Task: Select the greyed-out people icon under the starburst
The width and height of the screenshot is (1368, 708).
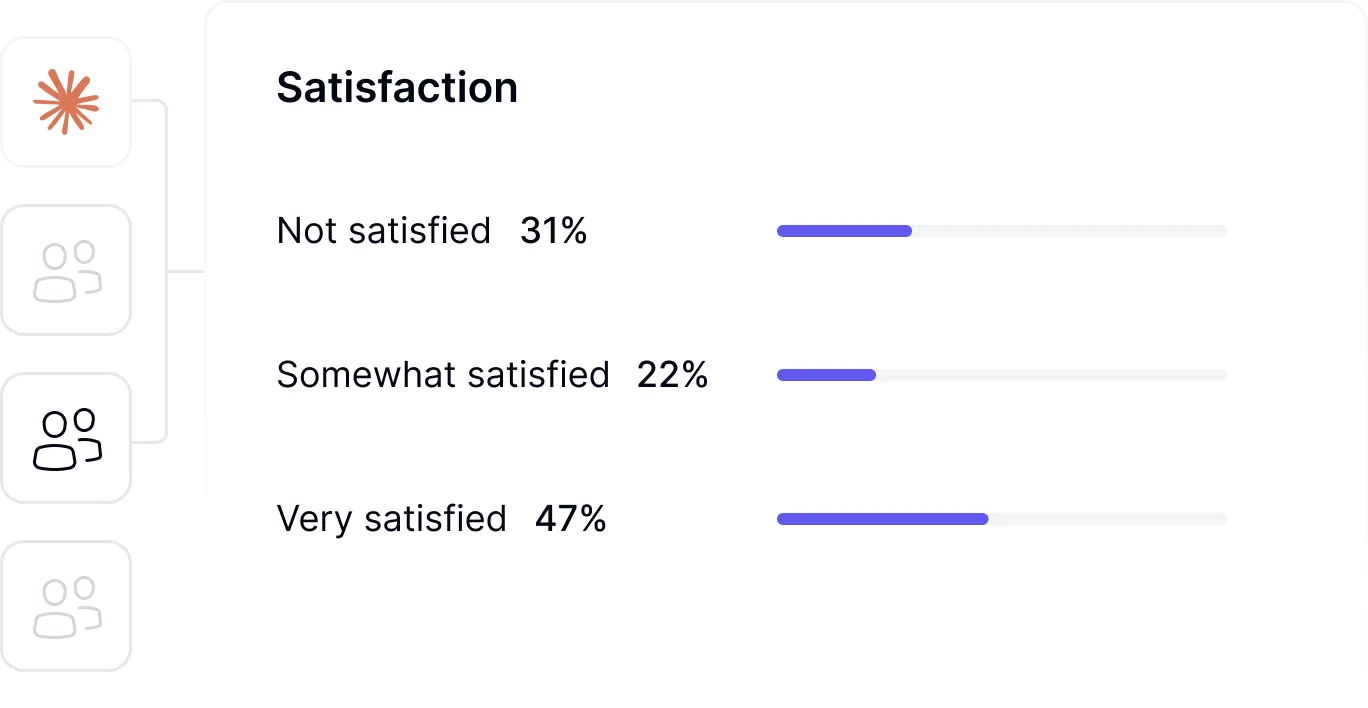Action: pos(66,270)
